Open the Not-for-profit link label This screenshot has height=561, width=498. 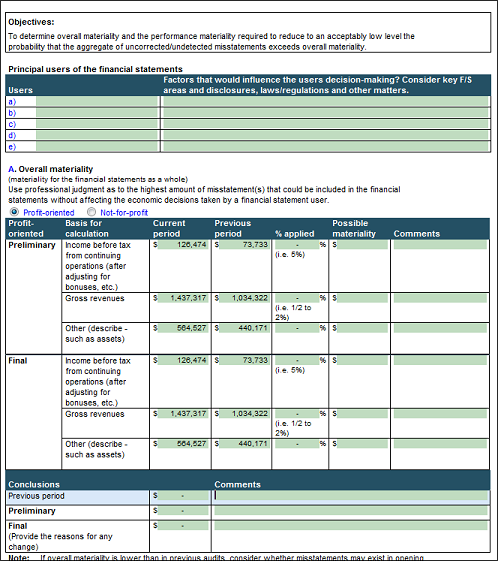click(124, 213)
